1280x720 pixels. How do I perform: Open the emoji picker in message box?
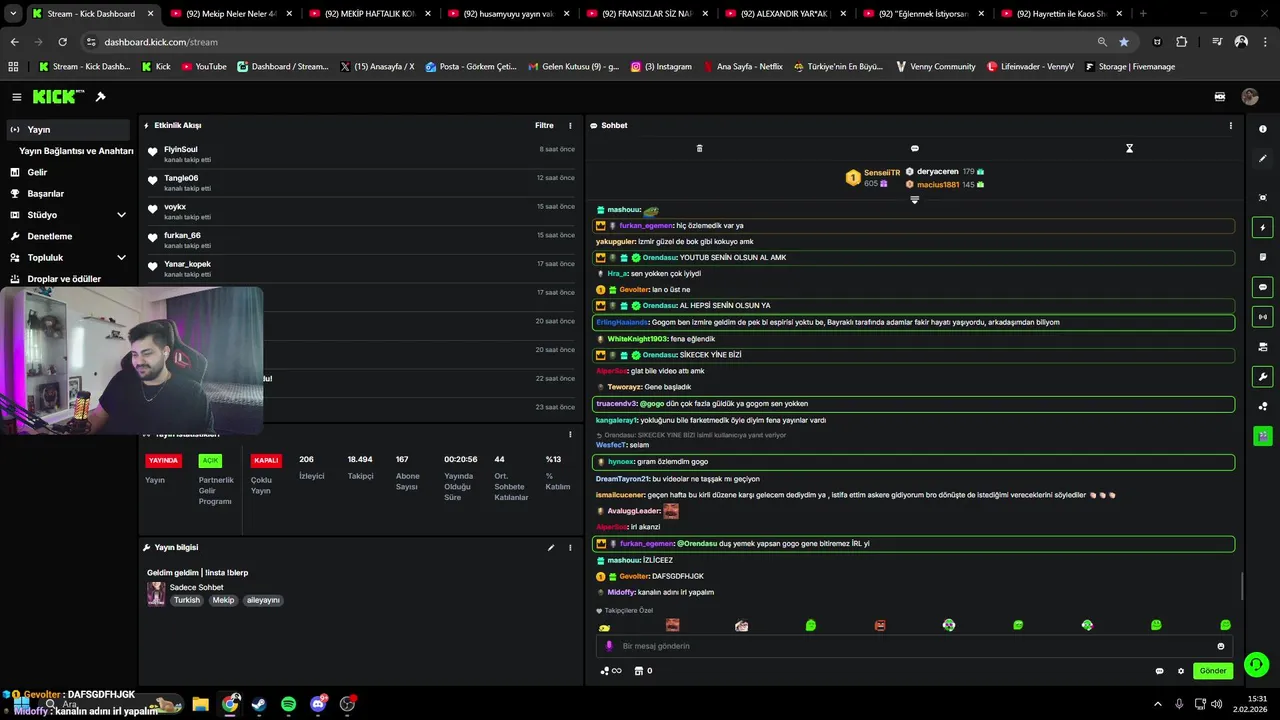(x=1221, y=646)
